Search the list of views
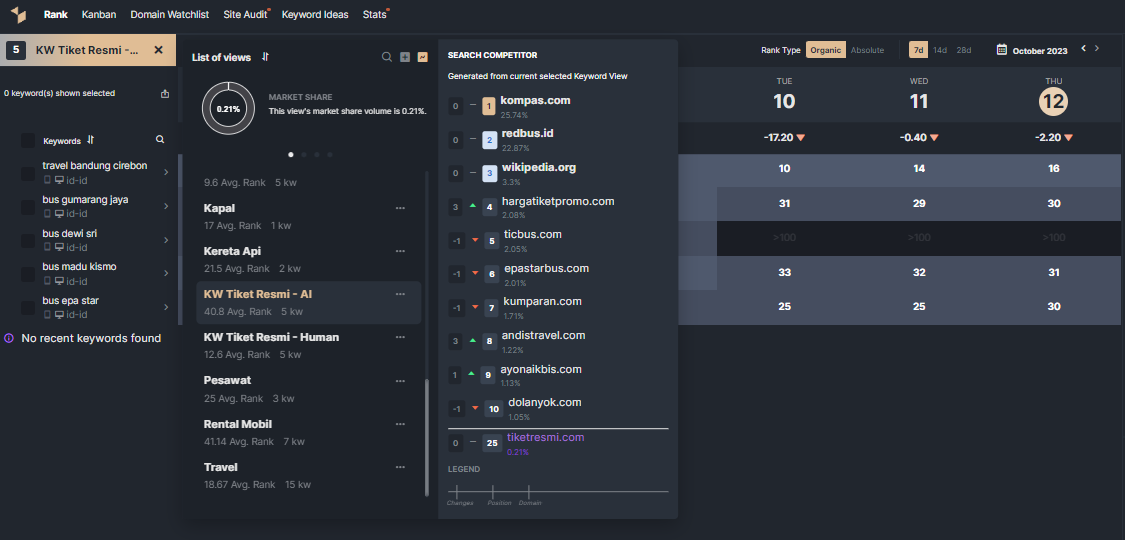The image size is (1125, 540). [x=387, y=57]
